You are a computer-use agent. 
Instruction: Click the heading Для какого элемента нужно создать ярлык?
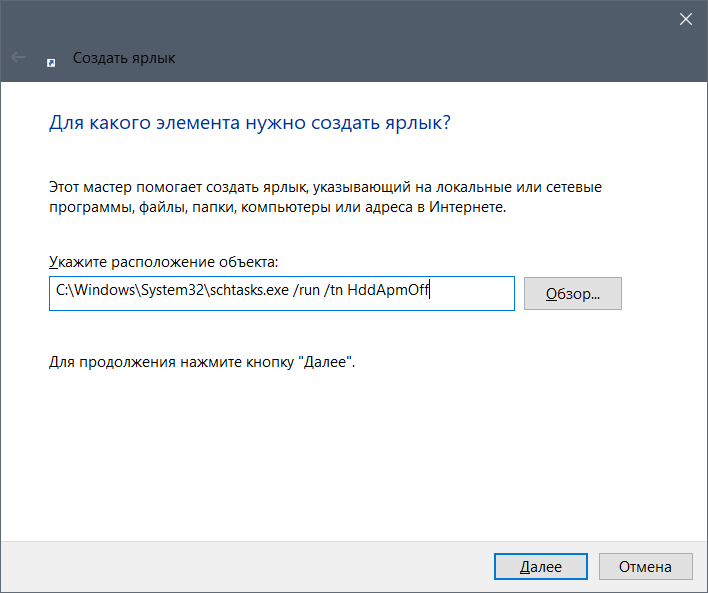[x=249, y=123]
